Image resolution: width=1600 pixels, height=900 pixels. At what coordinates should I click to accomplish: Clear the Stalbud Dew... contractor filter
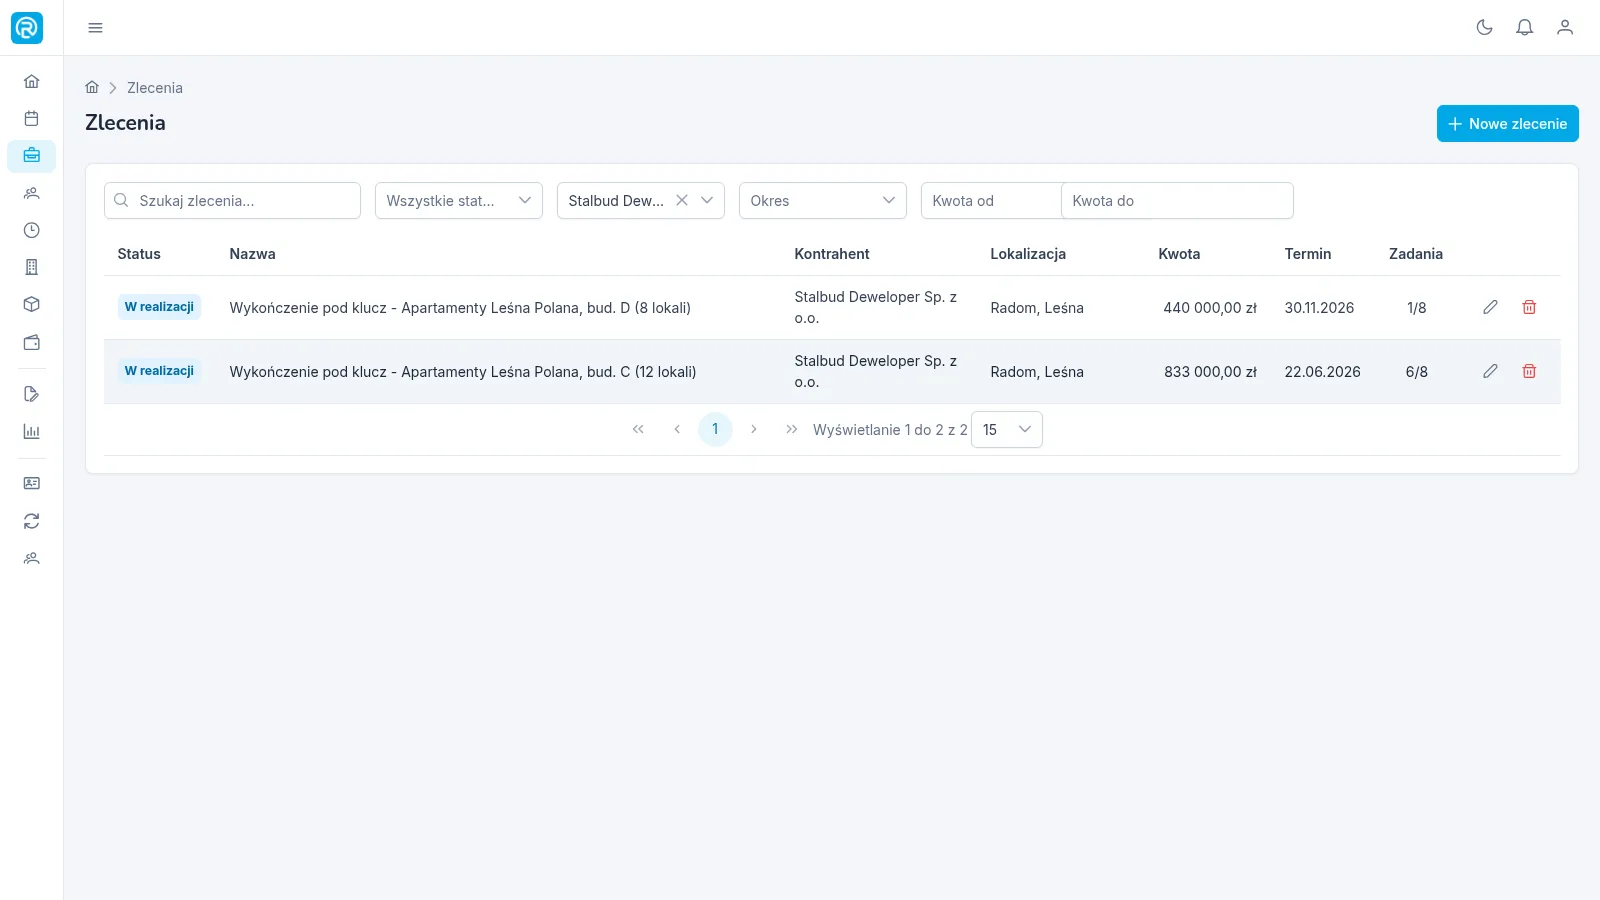point(681,200)
